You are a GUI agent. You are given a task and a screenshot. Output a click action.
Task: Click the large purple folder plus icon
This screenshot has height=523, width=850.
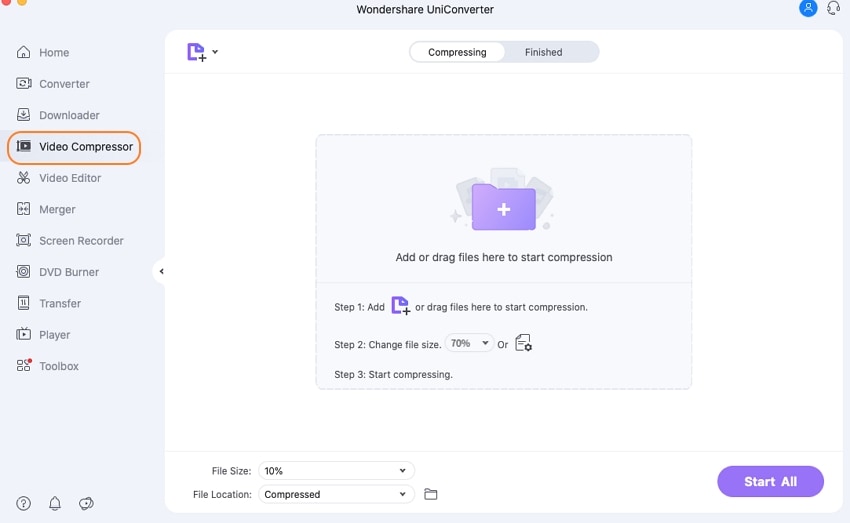coord(504,208)
